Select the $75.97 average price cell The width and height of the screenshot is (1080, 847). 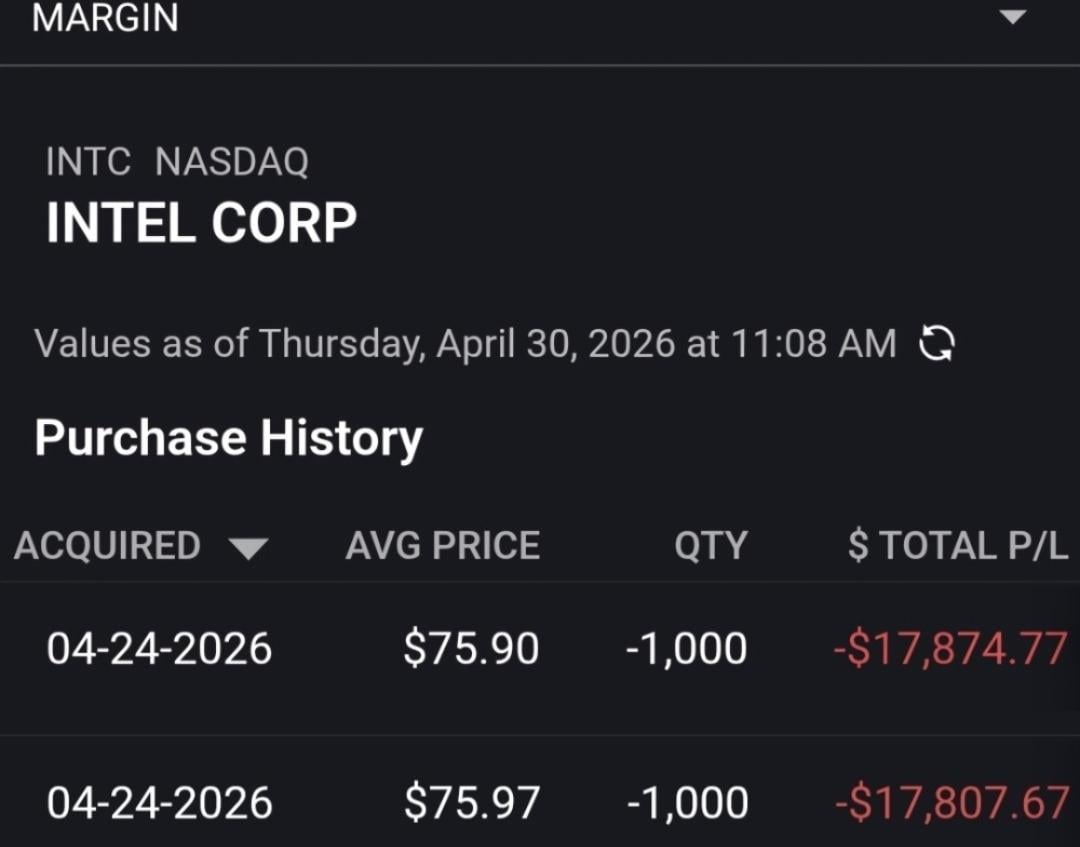tap(471, 803)
